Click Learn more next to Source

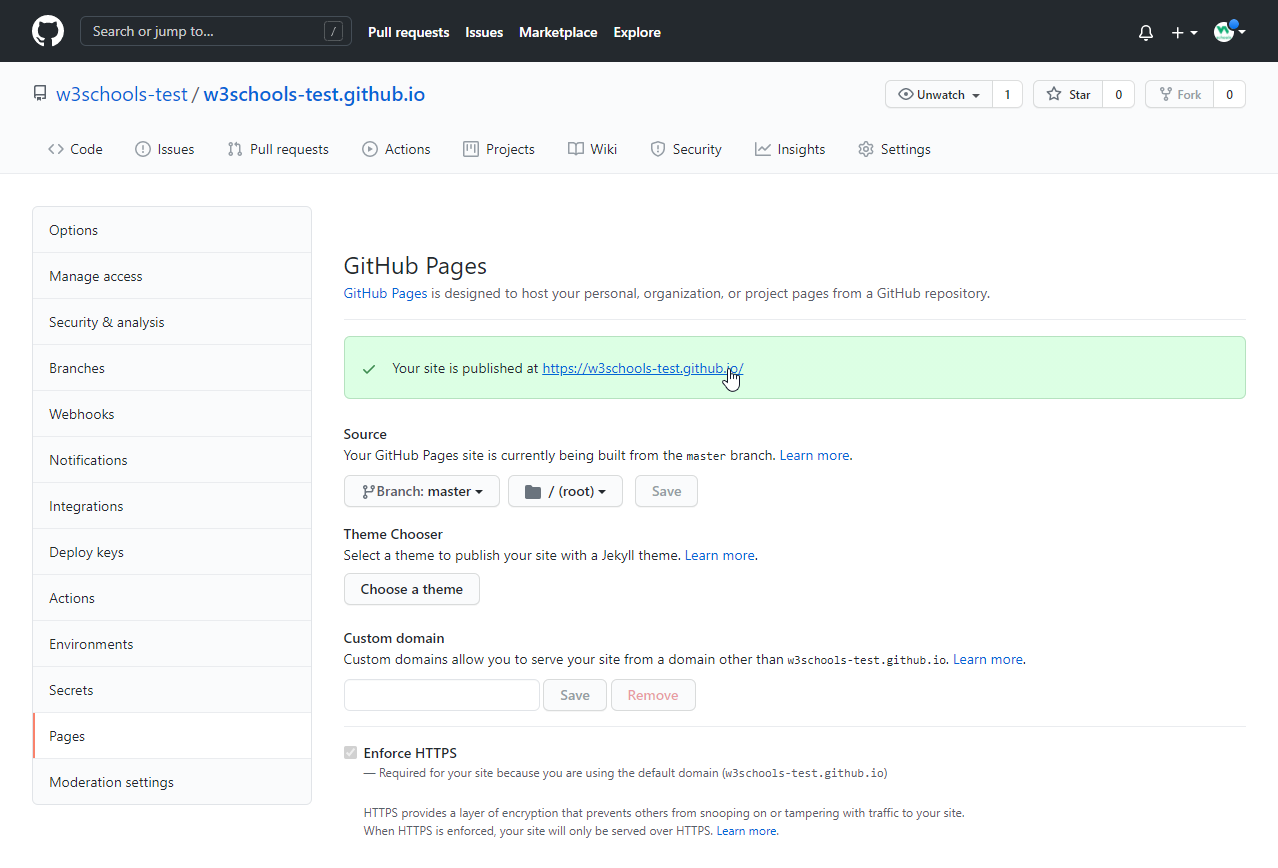click(814, 455)
